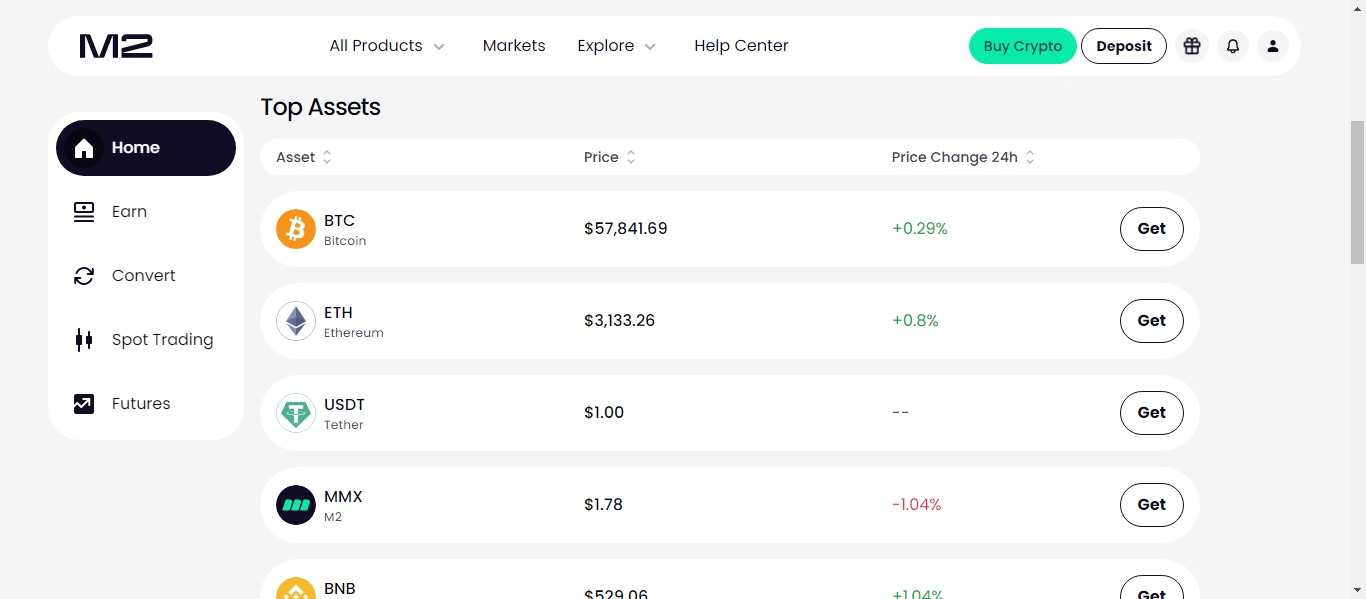This screenshot has height=599, width=1366.
Task: Select the Bitcoin coin icon
Action: tap(296, 229)
